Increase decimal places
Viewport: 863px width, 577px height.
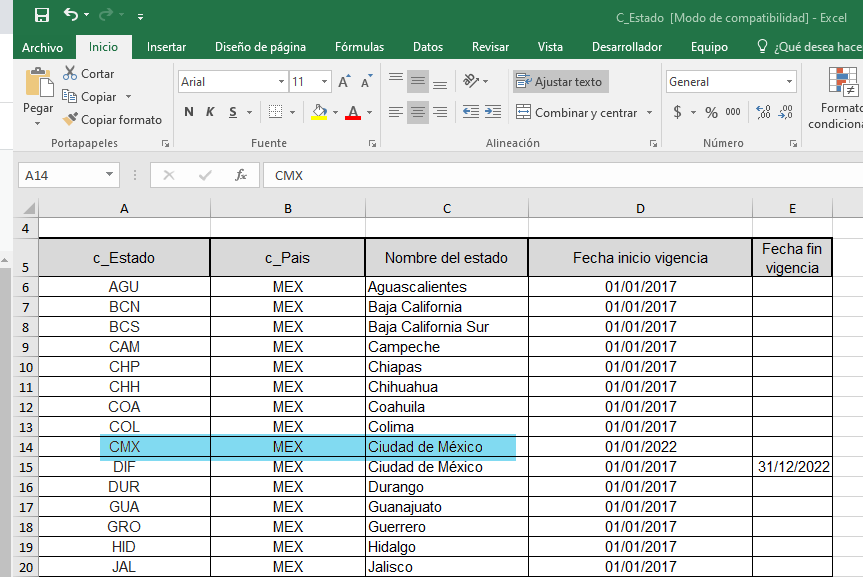tap(763, 112)
